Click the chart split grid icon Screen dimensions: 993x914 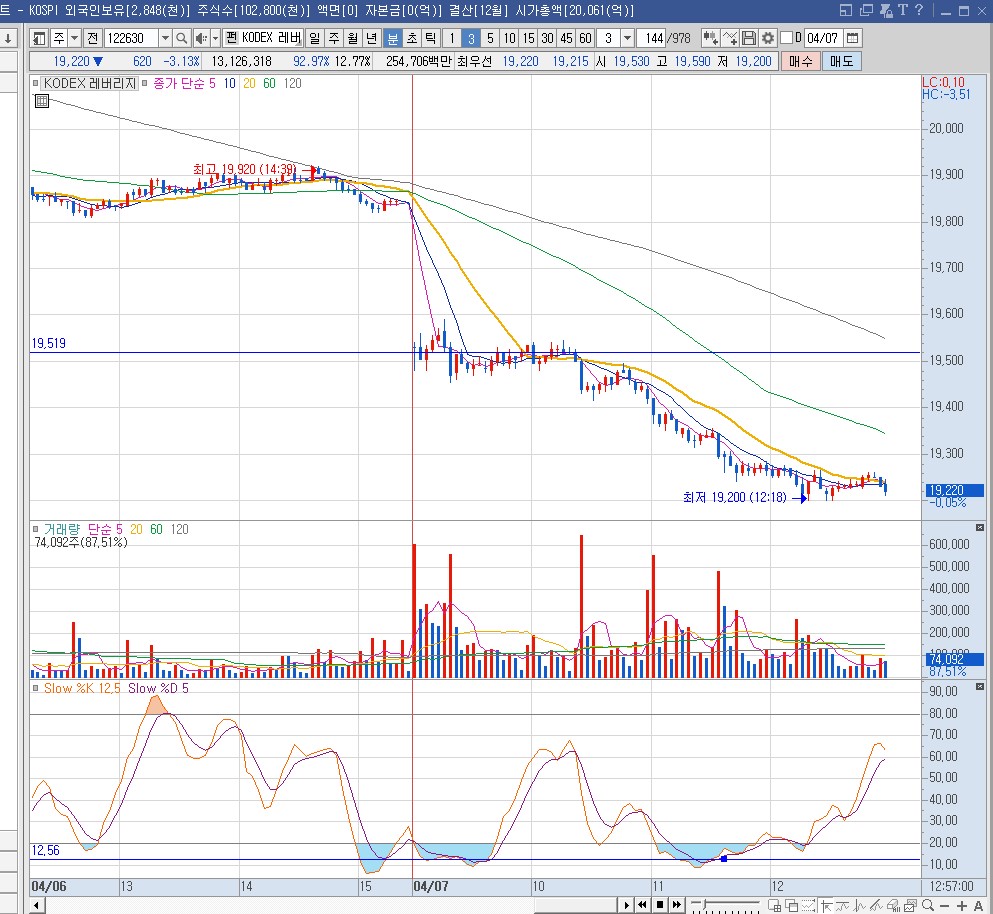(775, 906)
